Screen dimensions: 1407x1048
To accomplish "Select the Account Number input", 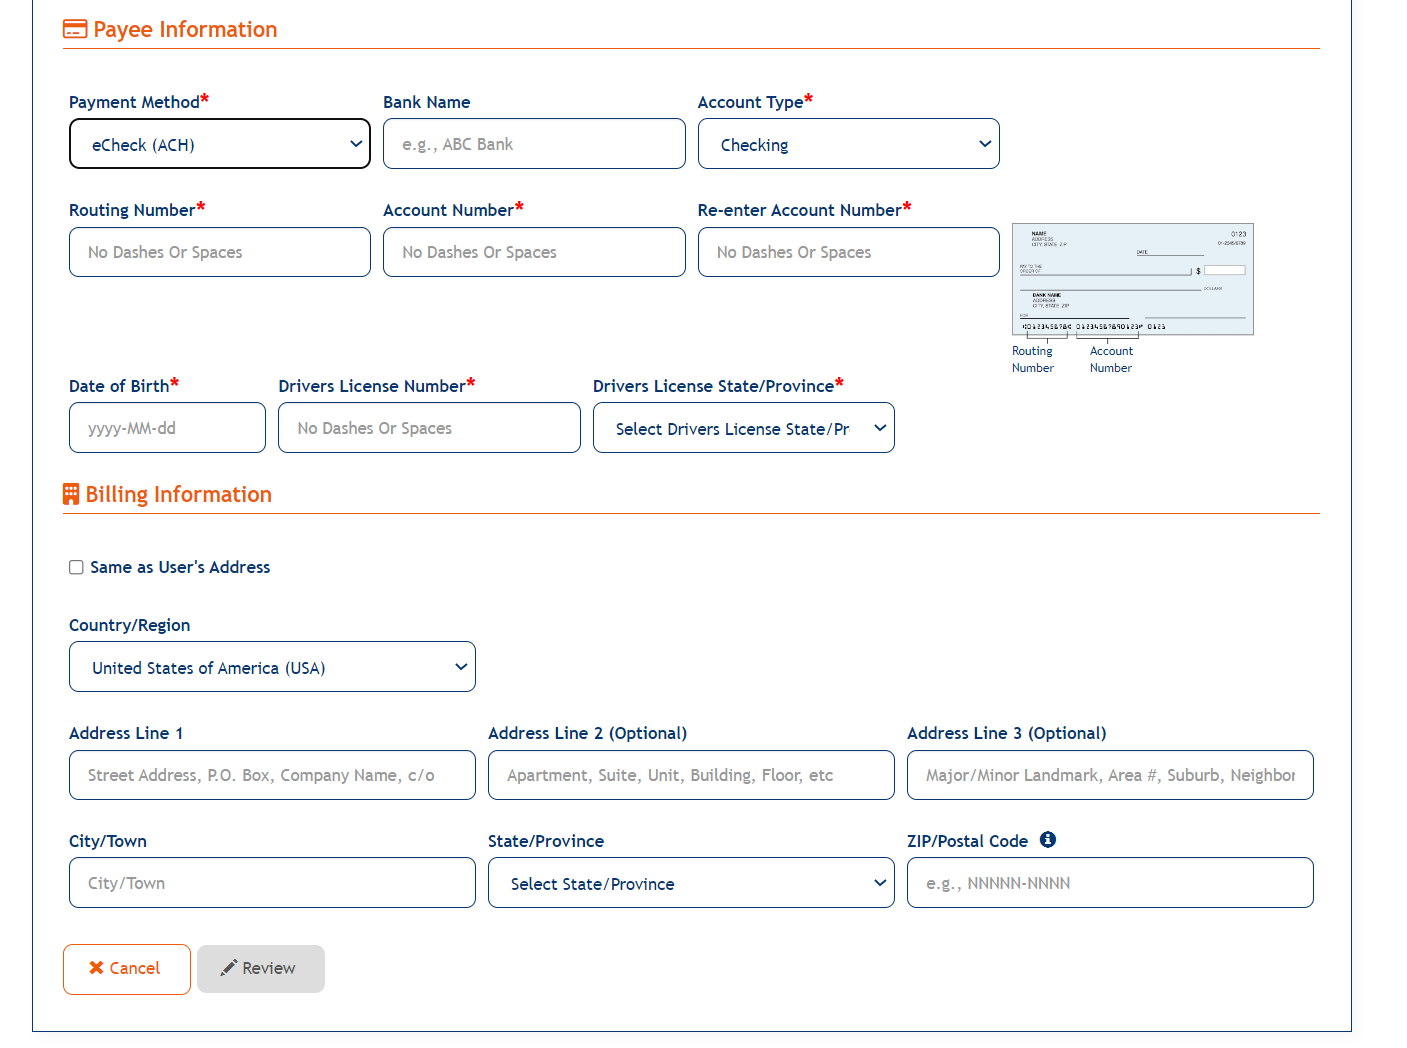I will [x=534, y=252].
